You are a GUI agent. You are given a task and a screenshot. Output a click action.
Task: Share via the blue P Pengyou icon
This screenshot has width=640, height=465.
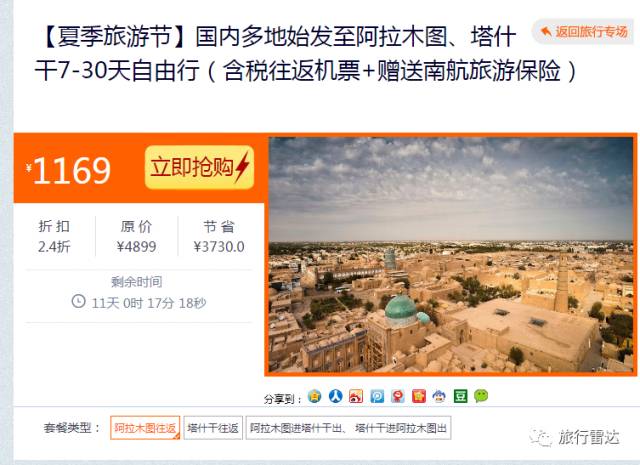pyautogui.click(x=377, y=396)
